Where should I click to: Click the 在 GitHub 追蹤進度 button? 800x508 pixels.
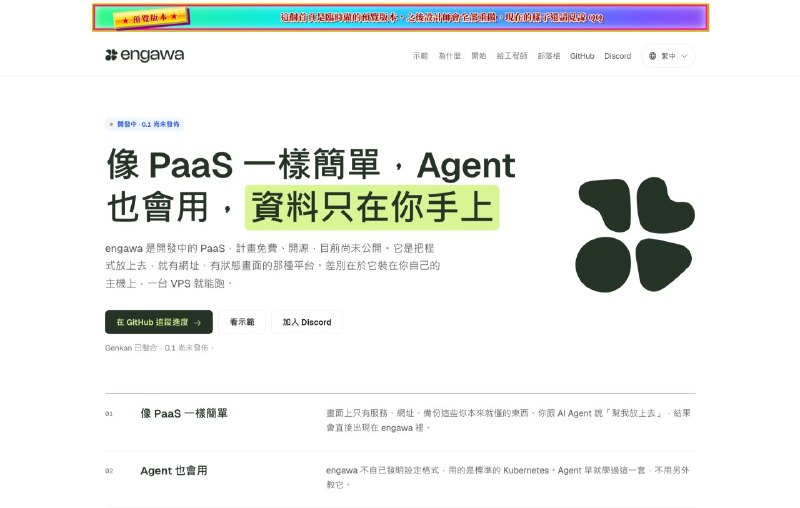pos(159,322)
